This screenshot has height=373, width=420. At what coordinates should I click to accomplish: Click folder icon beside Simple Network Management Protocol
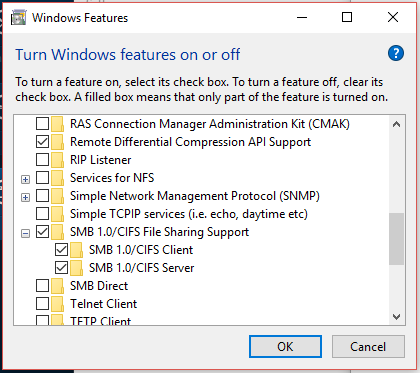click(57, 196)
